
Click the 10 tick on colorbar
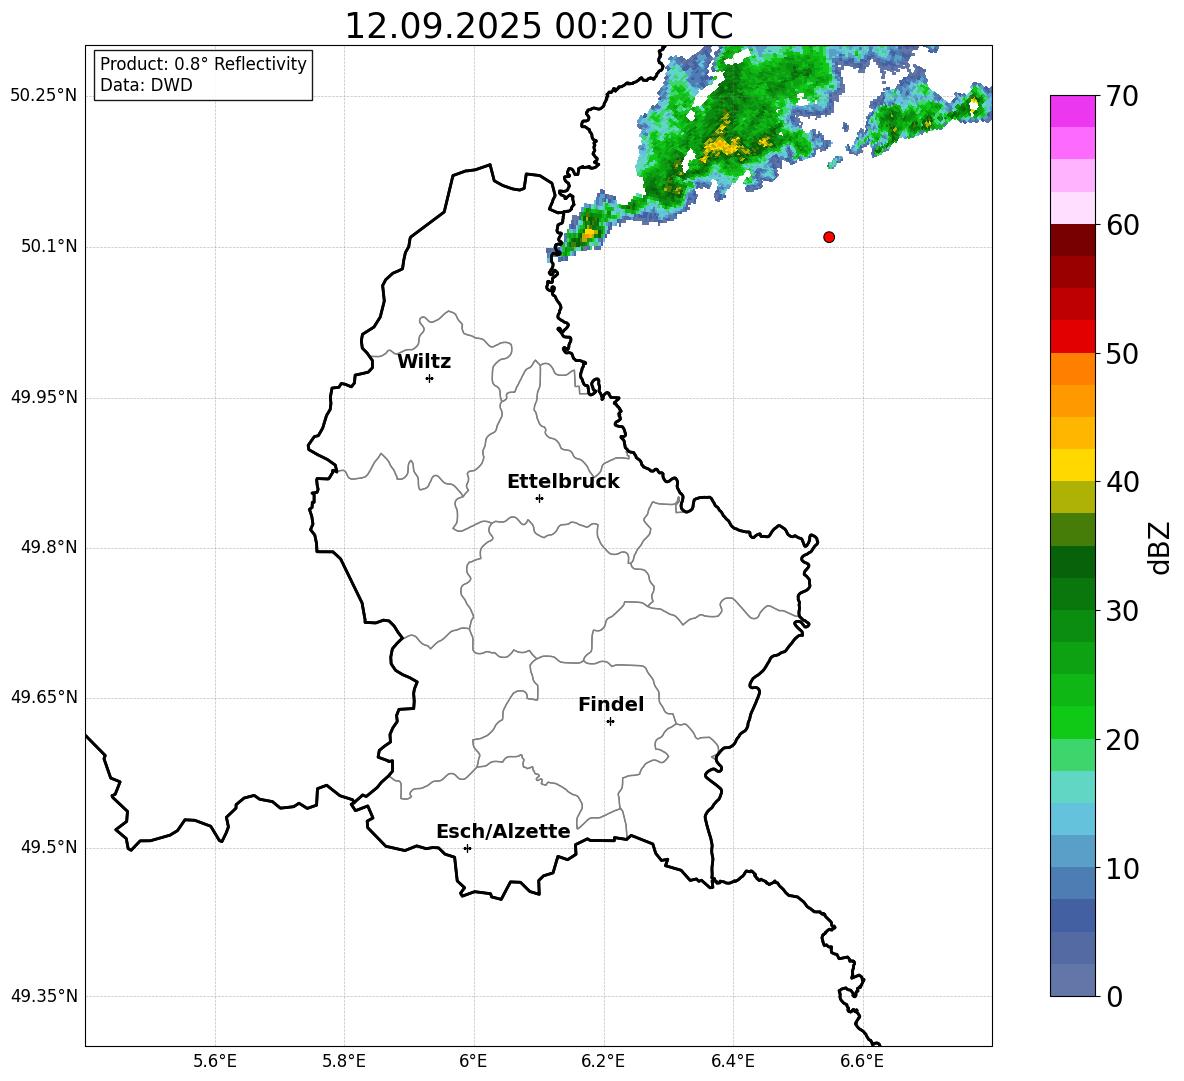pos(1122,868)
